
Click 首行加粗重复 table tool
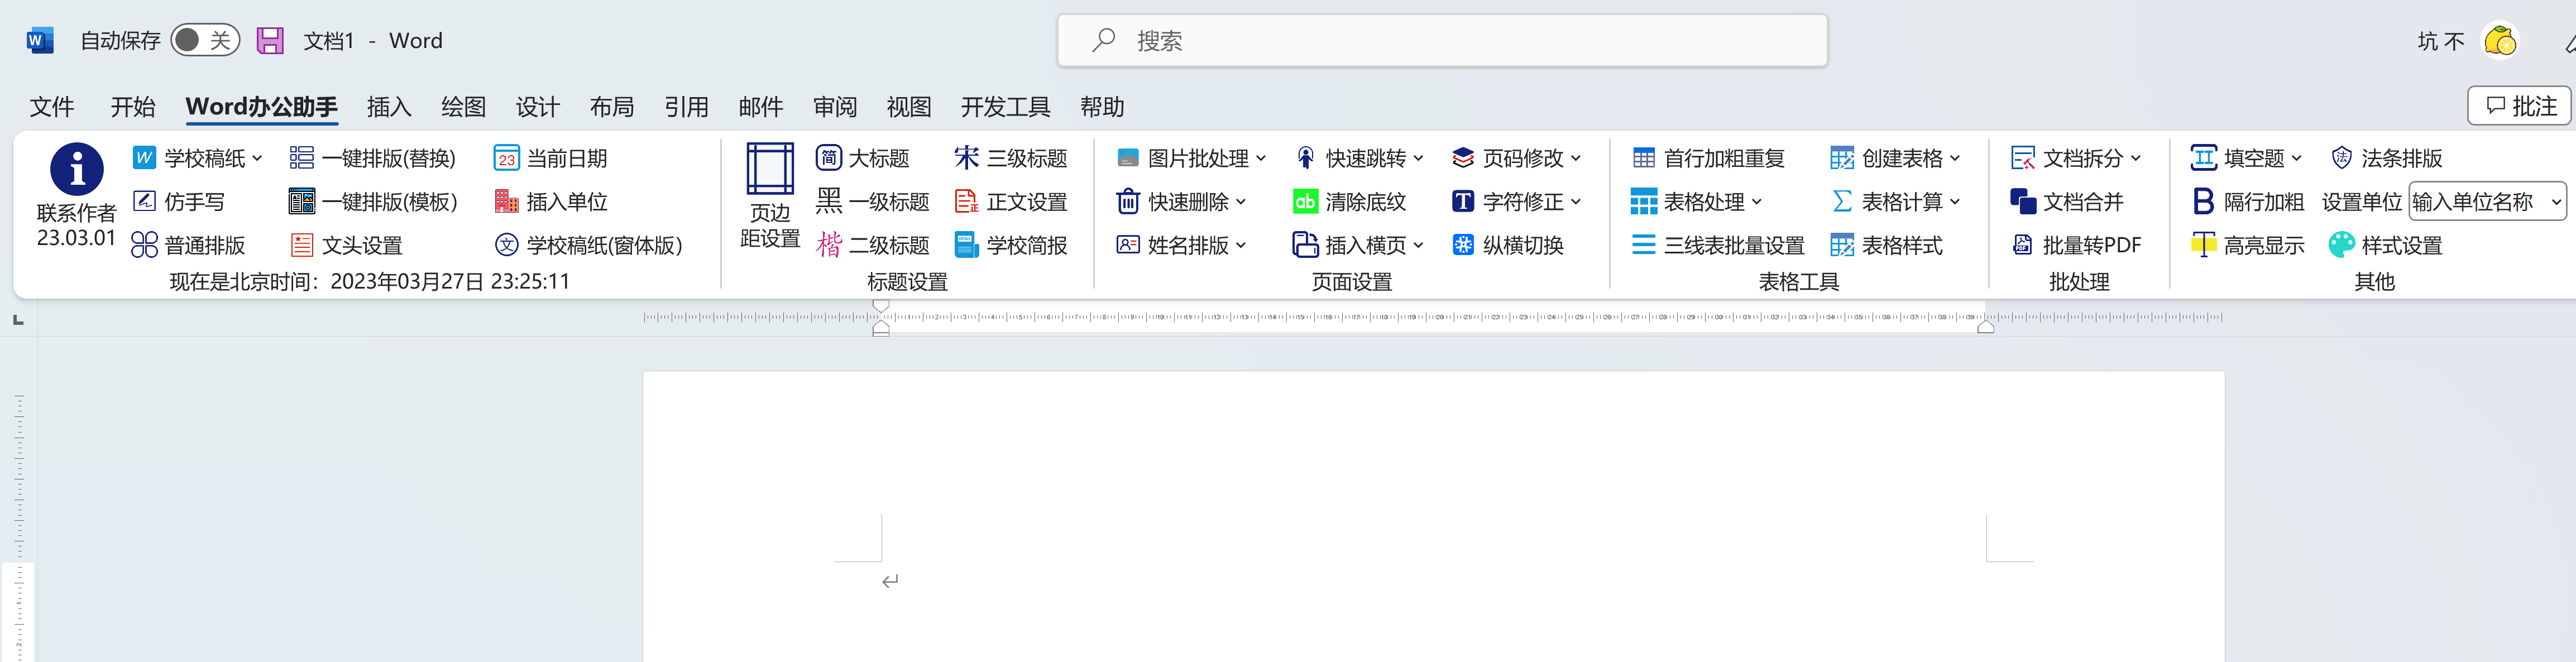point(1708,158)
